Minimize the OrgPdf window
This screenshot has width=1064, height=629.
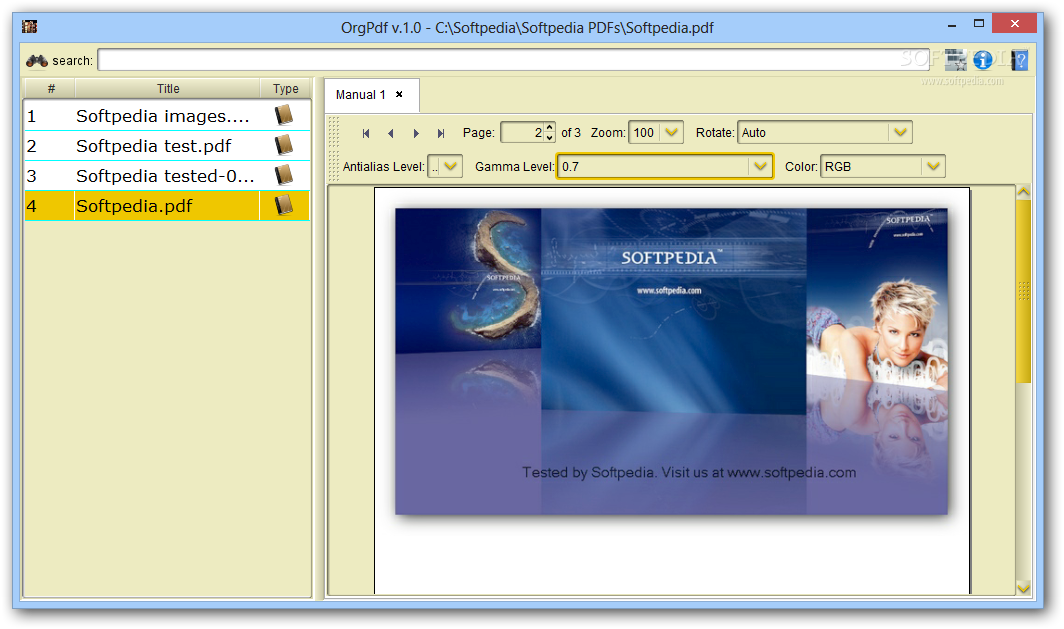(x=952, y=25)
